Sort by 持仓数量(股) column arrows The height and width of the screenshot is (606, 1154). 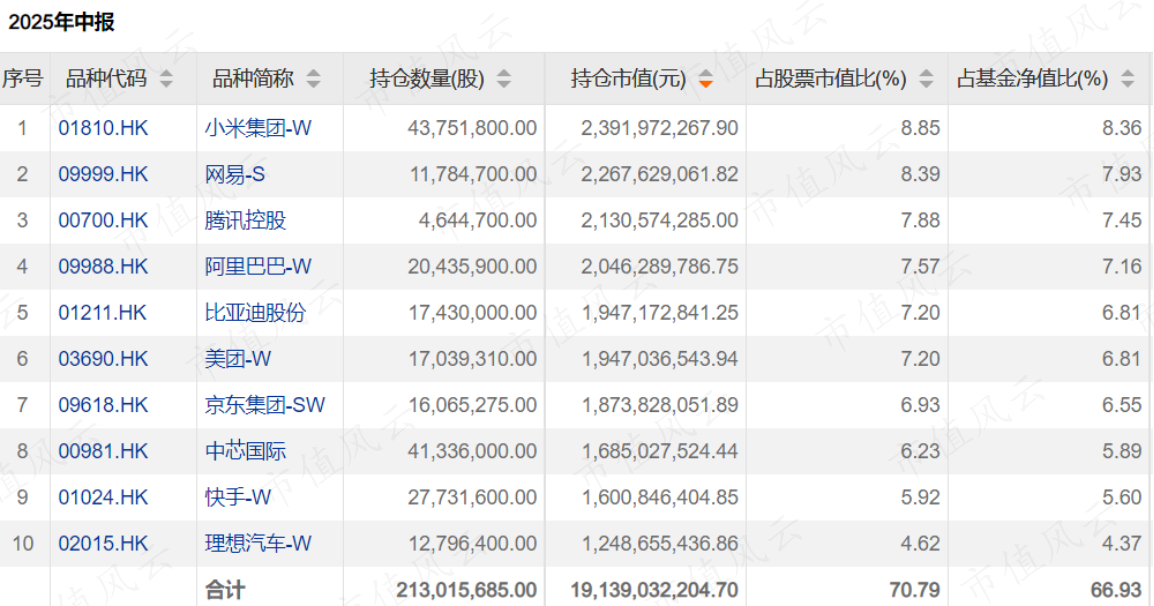coord(504,79)
